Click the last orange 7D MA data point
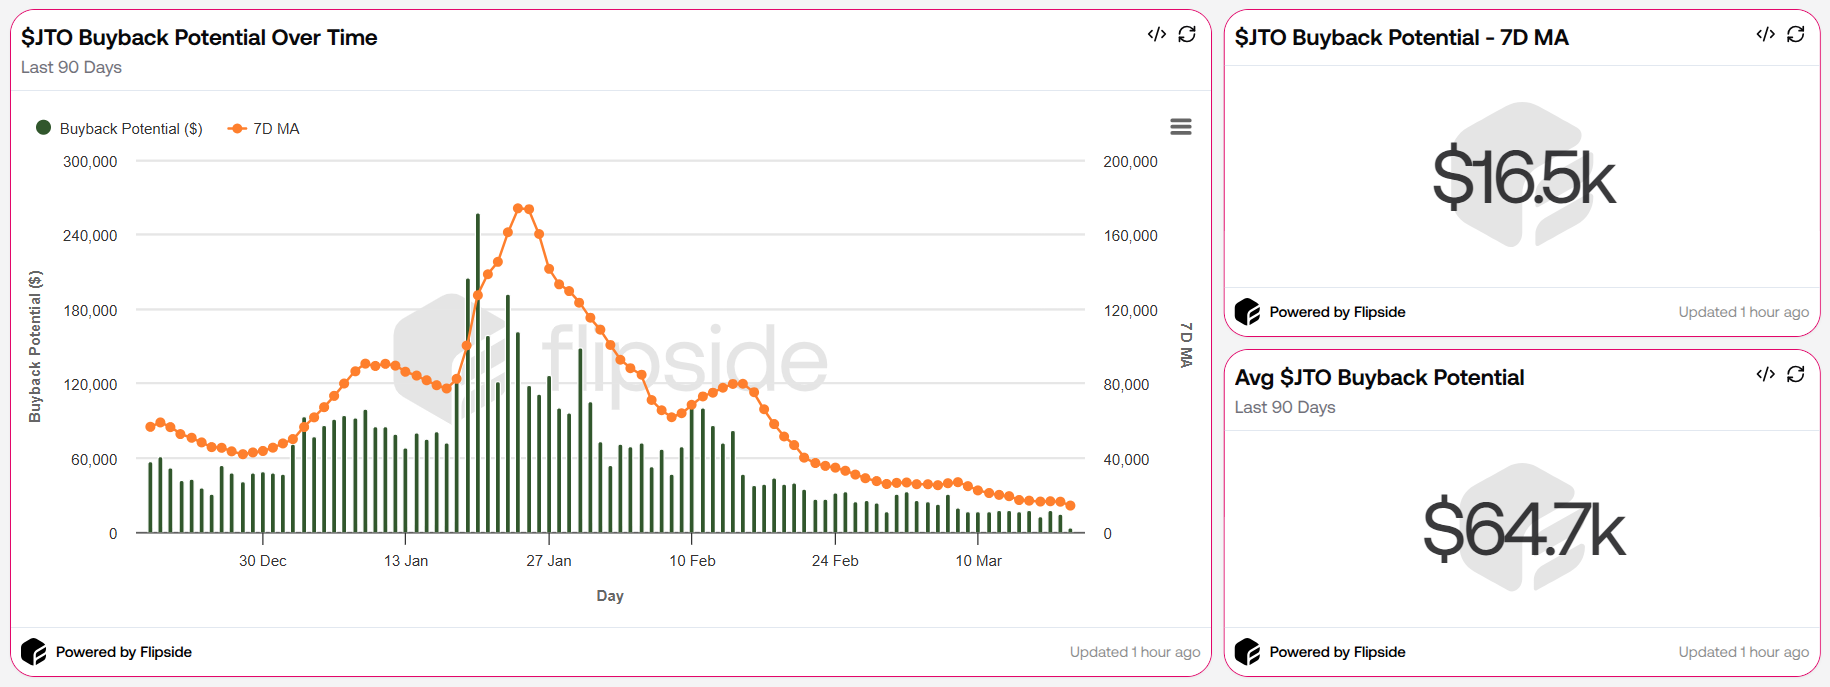1830x687 pixels. point(1070,505)
